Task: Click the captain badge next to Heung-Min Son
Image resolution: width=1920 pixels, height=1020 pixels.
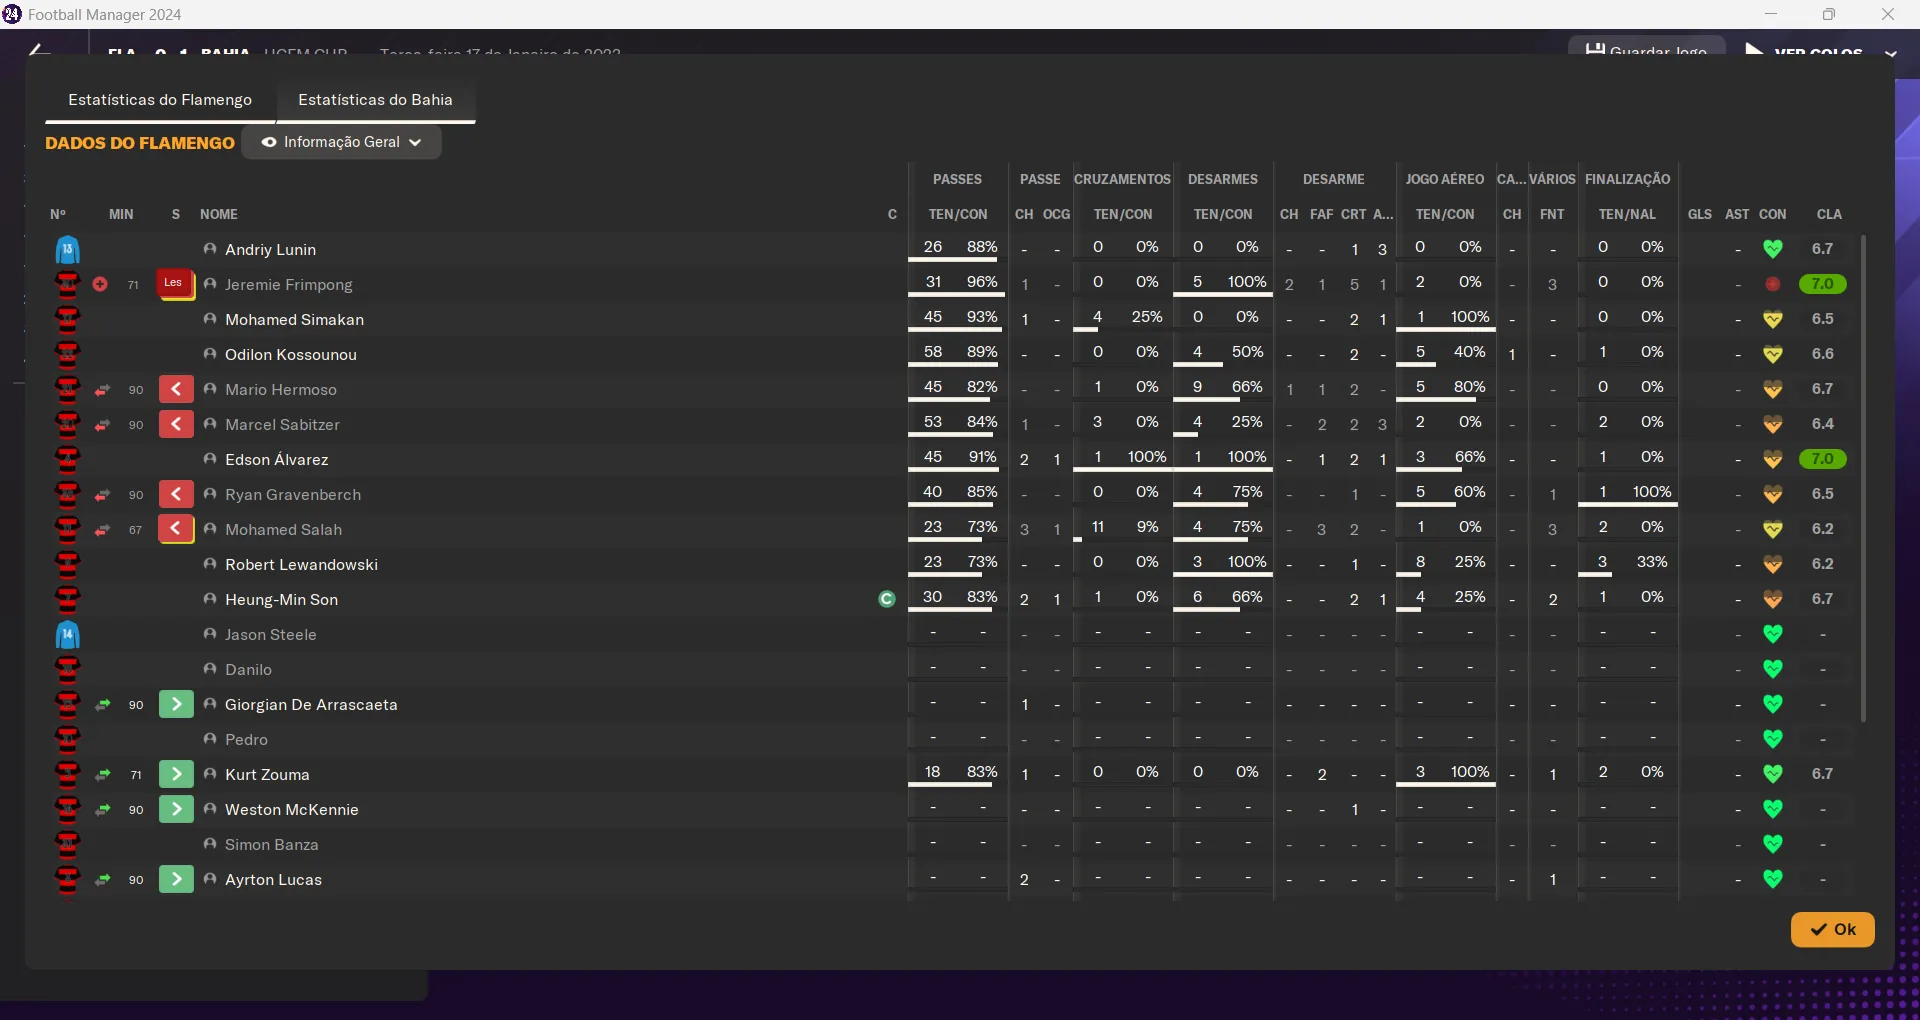Action: pos(886,599)
